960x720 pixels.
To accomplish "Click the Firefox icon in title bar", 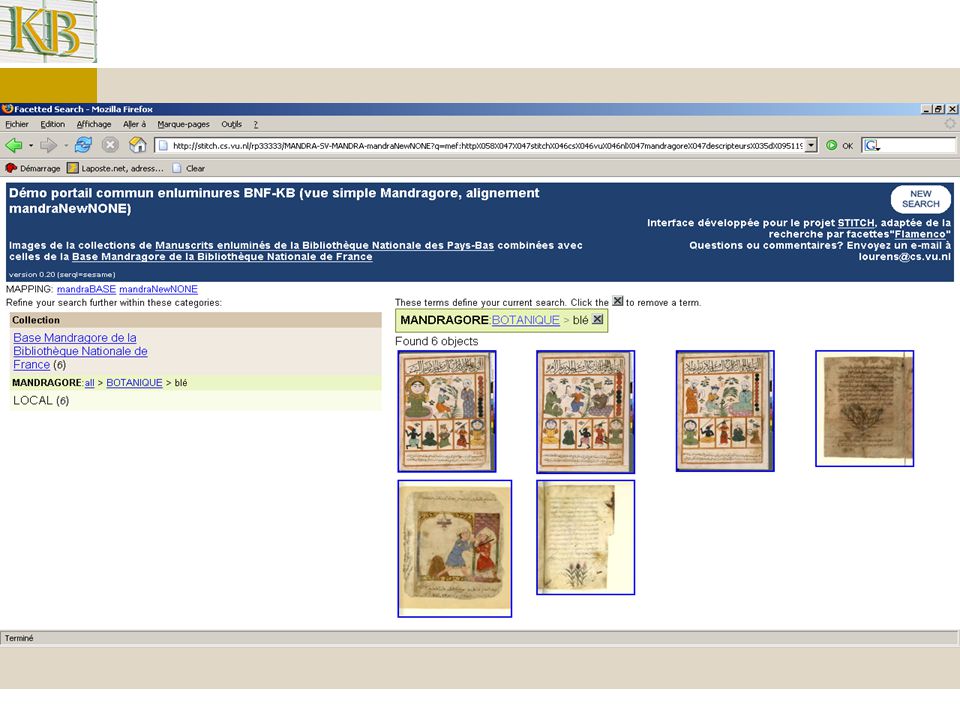I will click(7, 109).
